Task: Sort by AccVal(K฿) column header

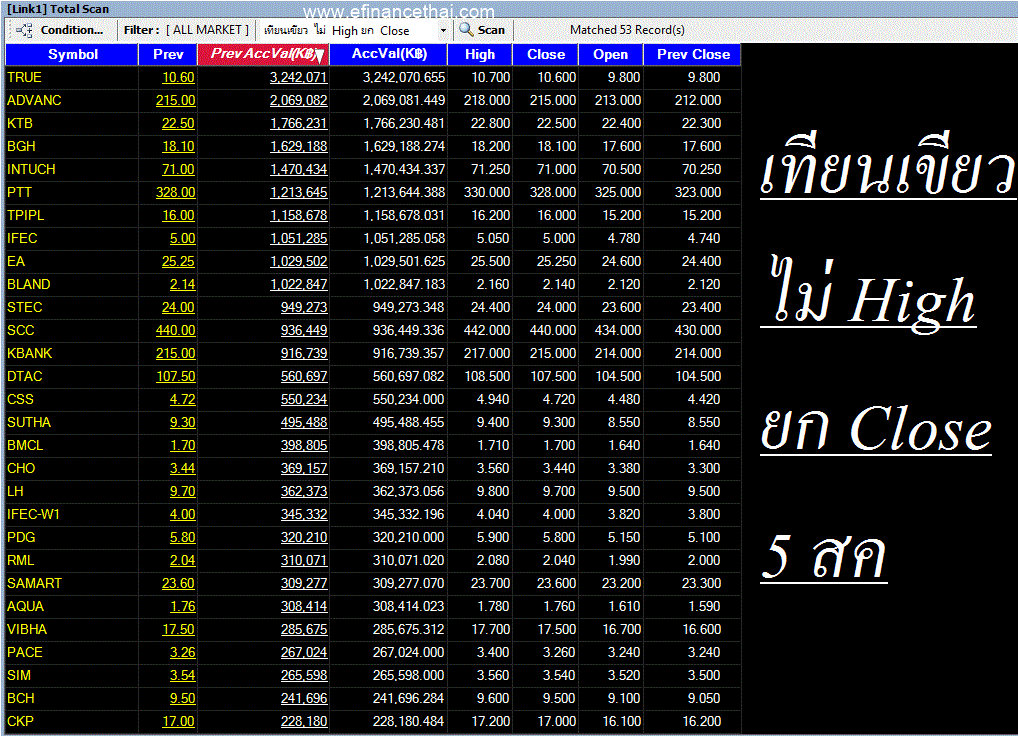Action: 388,55
